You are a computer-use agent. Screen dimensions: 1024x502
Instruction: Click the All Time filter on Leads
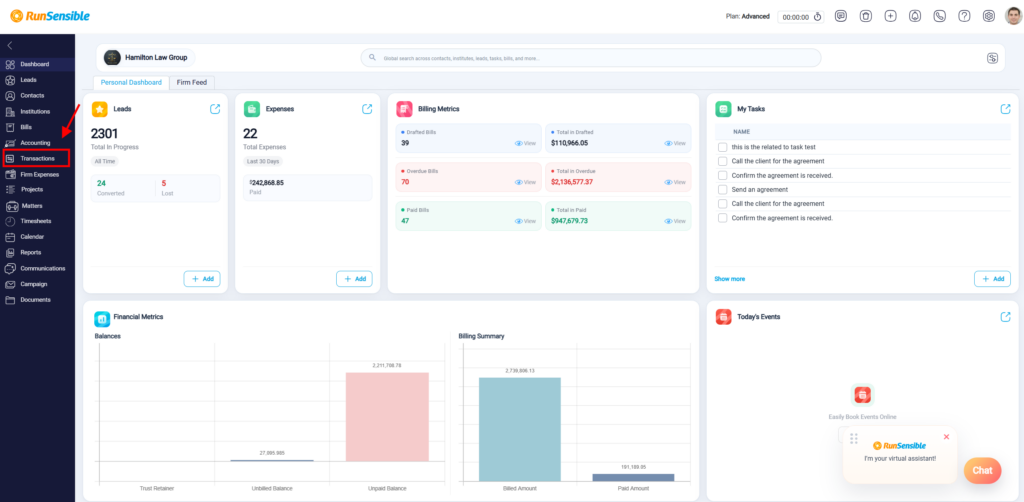pyautogui.click(x=104, y=161)
